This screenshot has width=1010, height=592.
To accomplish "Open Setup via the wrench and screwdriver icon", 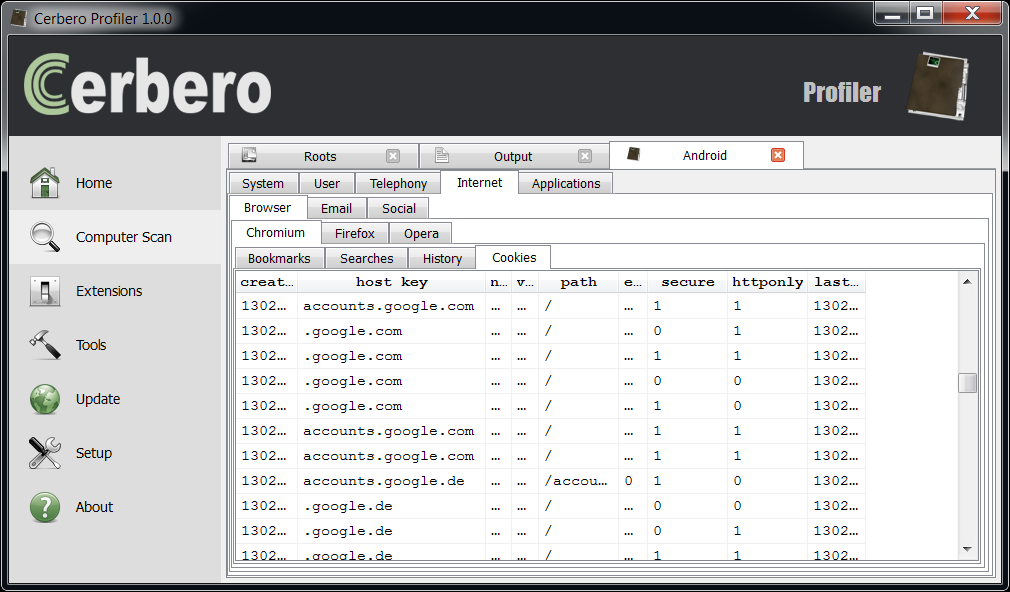I will click(x=44, y=453).
